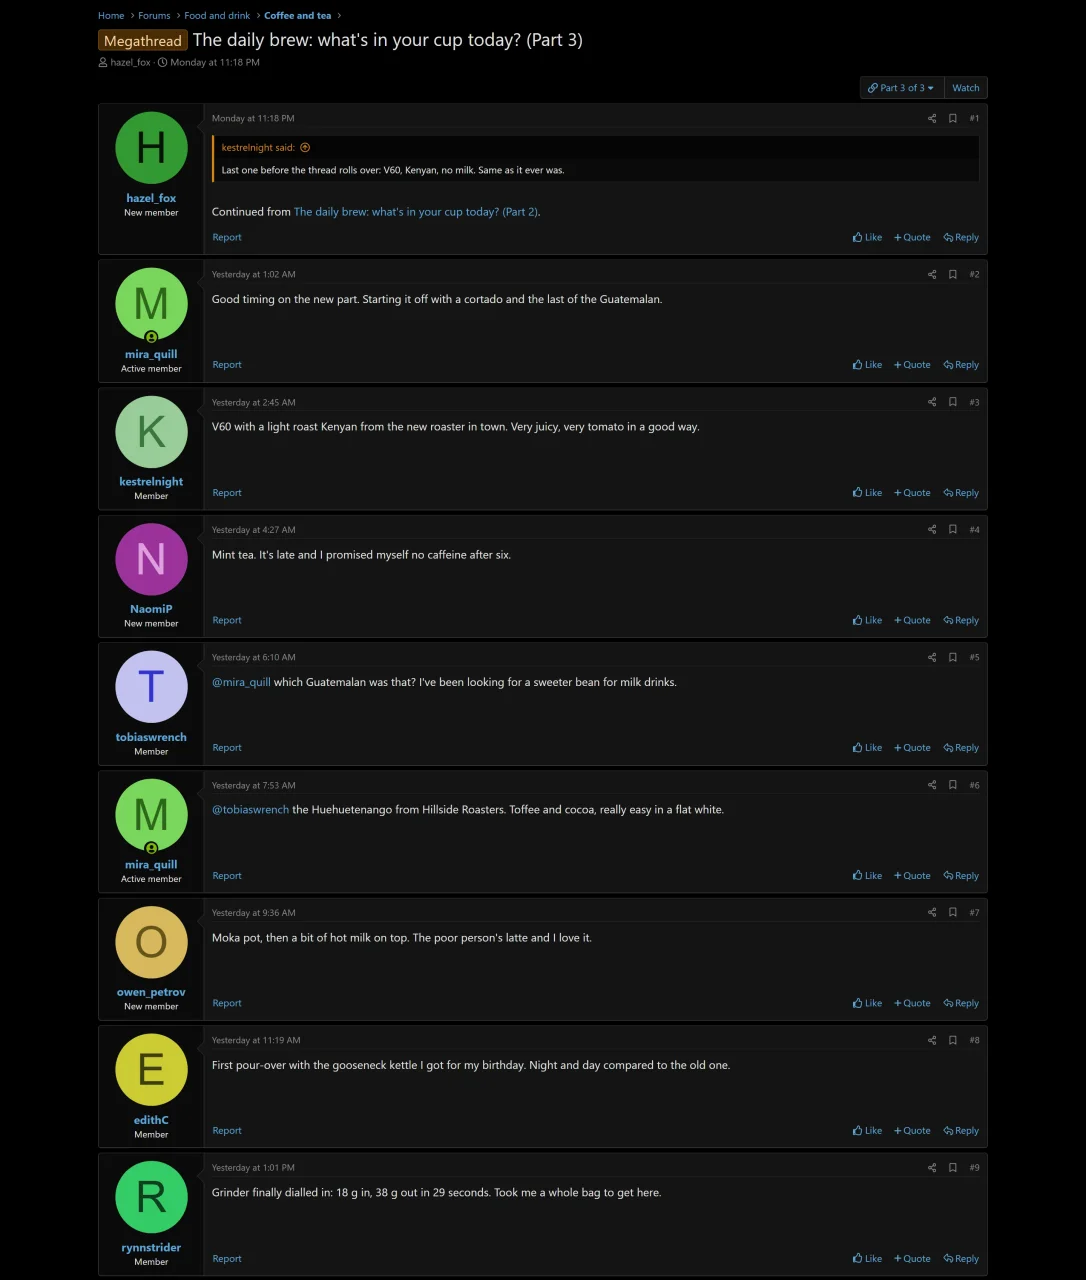Like hazel_fox's post #1
1086x1280 pixels.
click(x=867, y=238)
